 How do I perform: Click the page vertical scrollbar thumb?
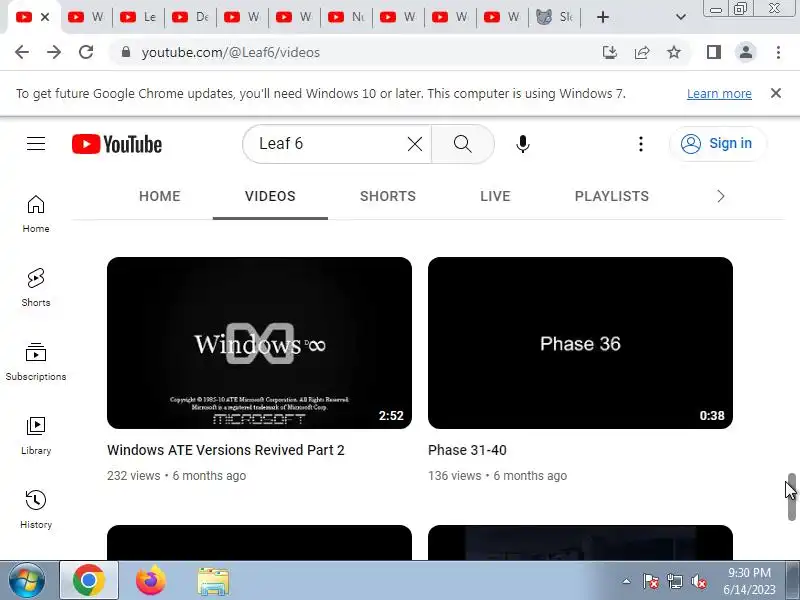792,497
